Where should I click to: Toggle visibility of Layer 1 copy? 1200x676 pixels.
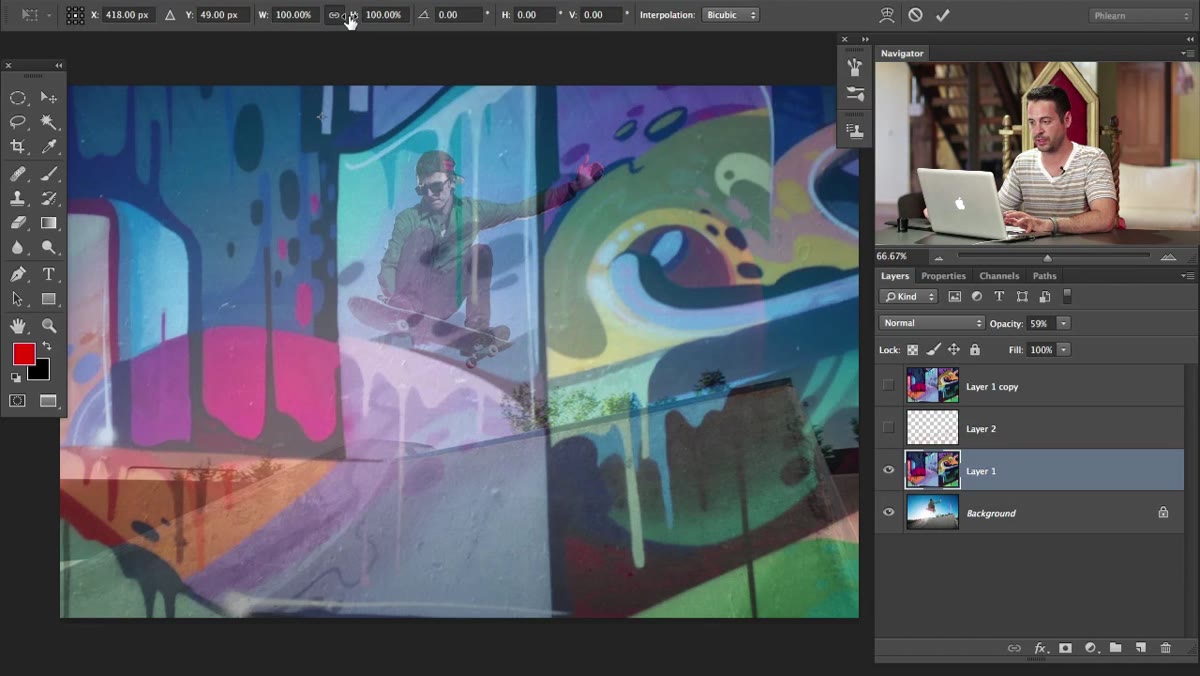(x=888, y=386)
